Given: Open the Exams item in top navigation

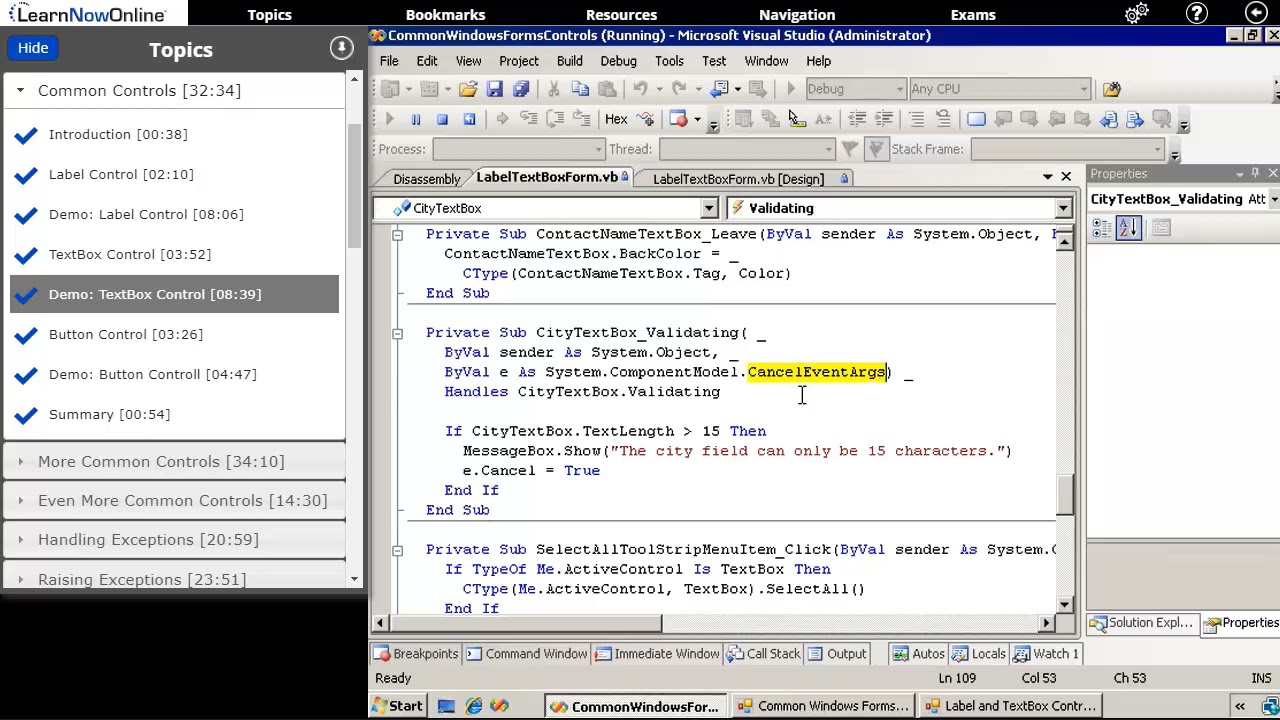Looking at the screenshot, I should coord(973,14).
